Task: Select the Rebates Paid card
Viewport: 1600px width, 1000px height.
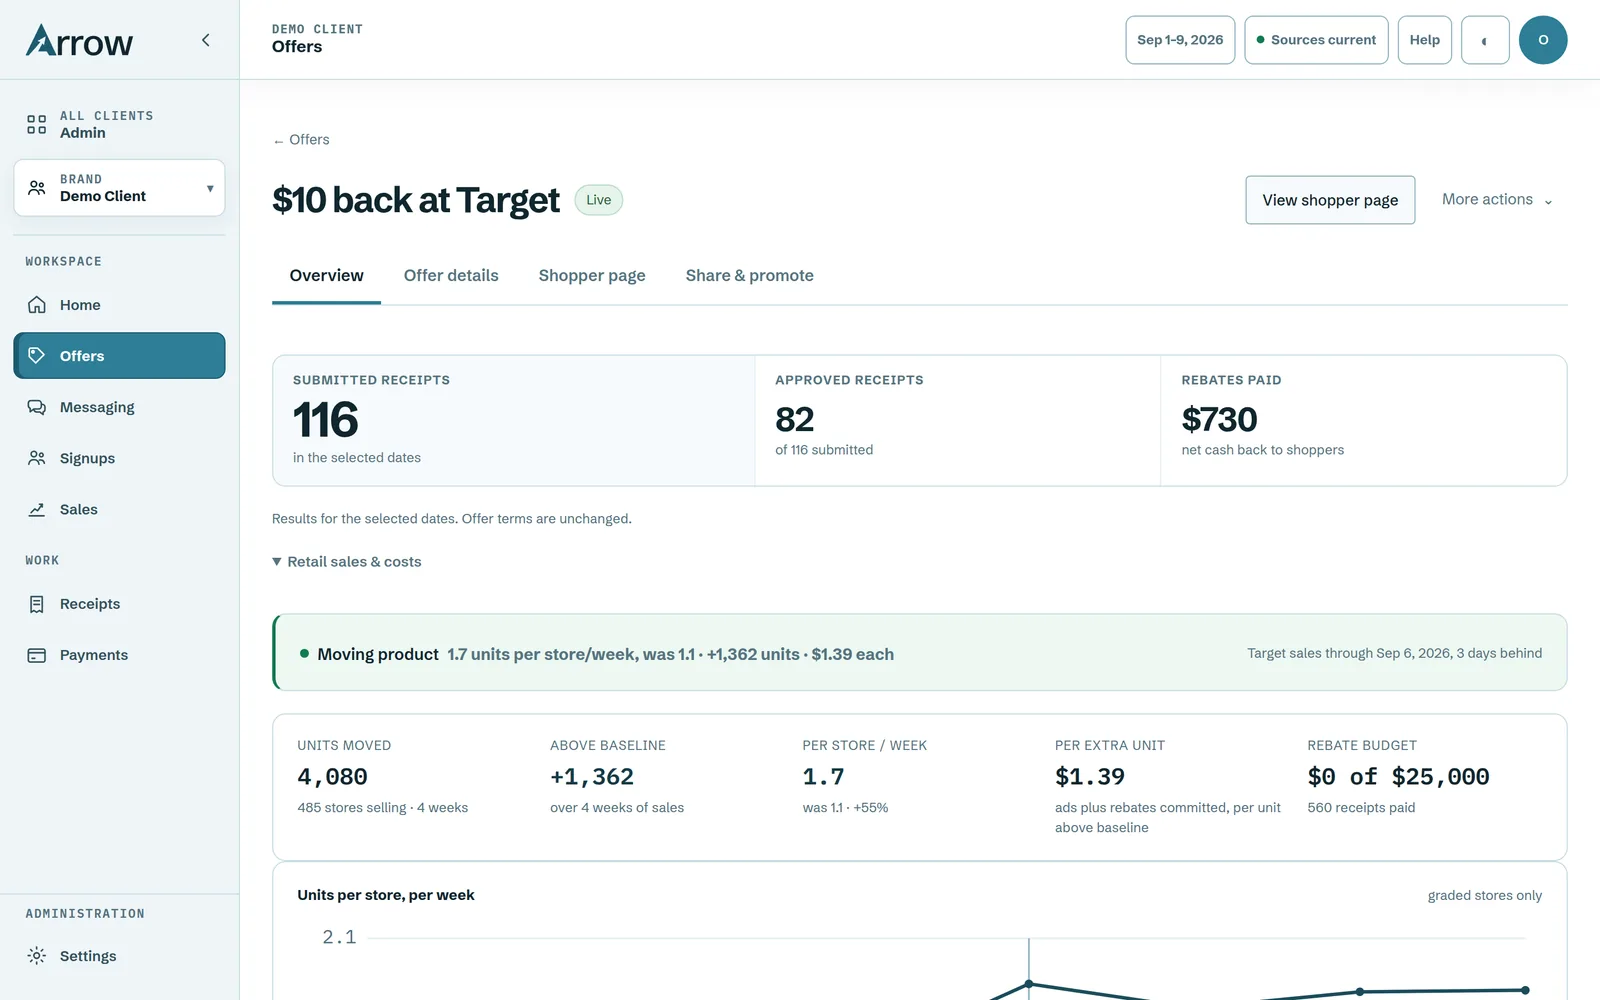Action: tap(1364, 421)
